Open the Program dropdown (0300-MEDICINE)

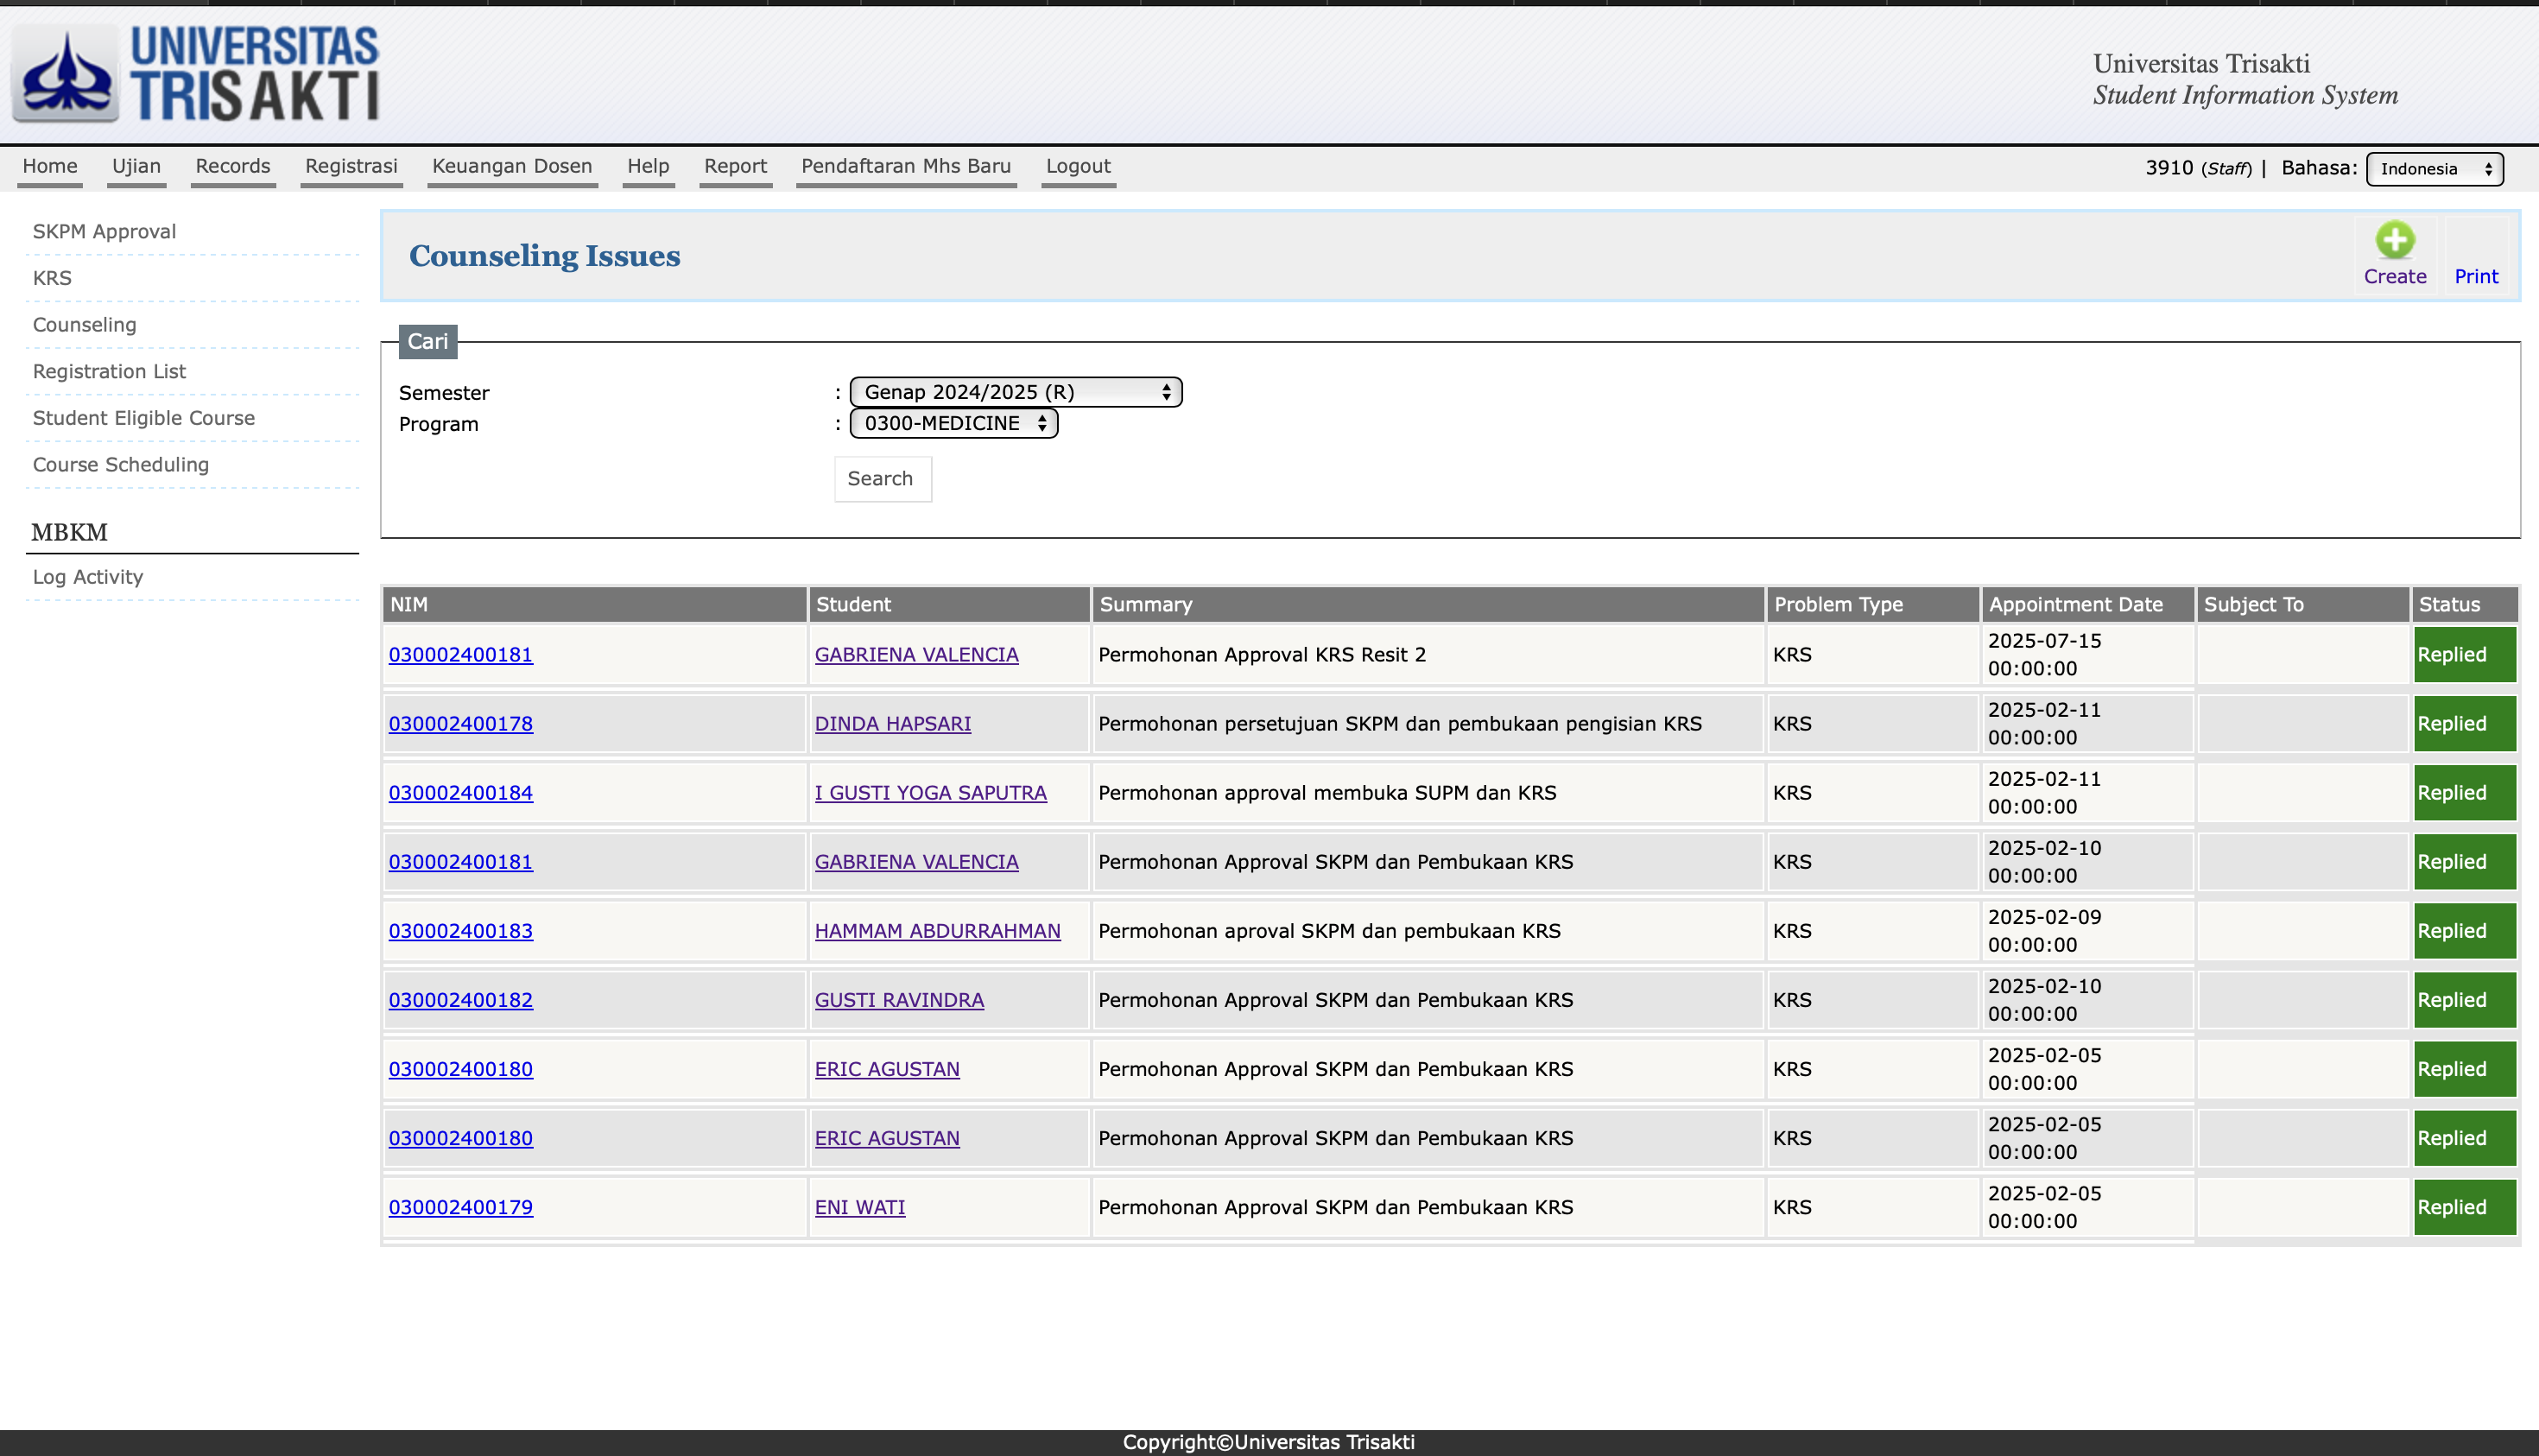tap(953, 423)
